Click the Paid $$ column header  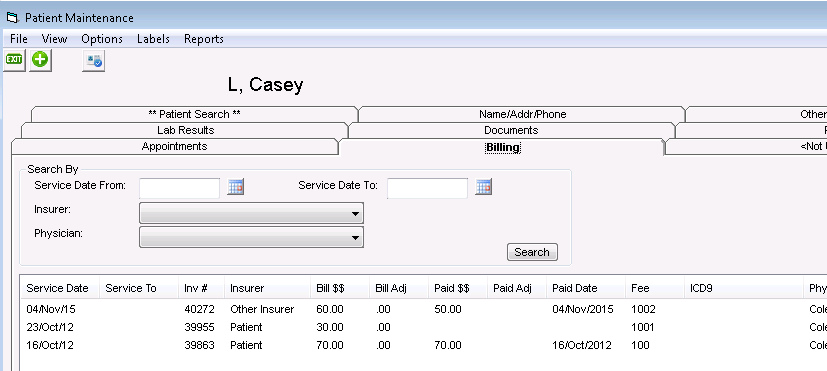tap(458, 288)
